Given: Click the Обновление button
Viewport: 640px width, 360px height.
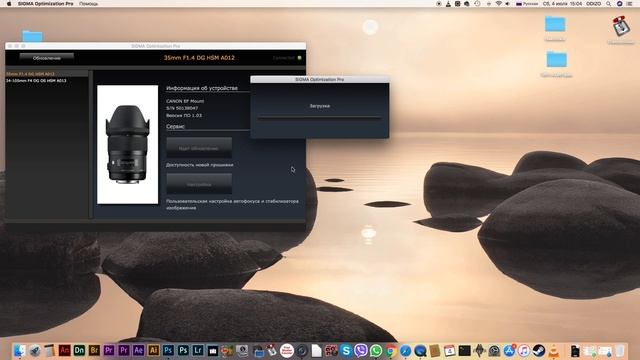Looking at the screenshot, I should 47,58.
